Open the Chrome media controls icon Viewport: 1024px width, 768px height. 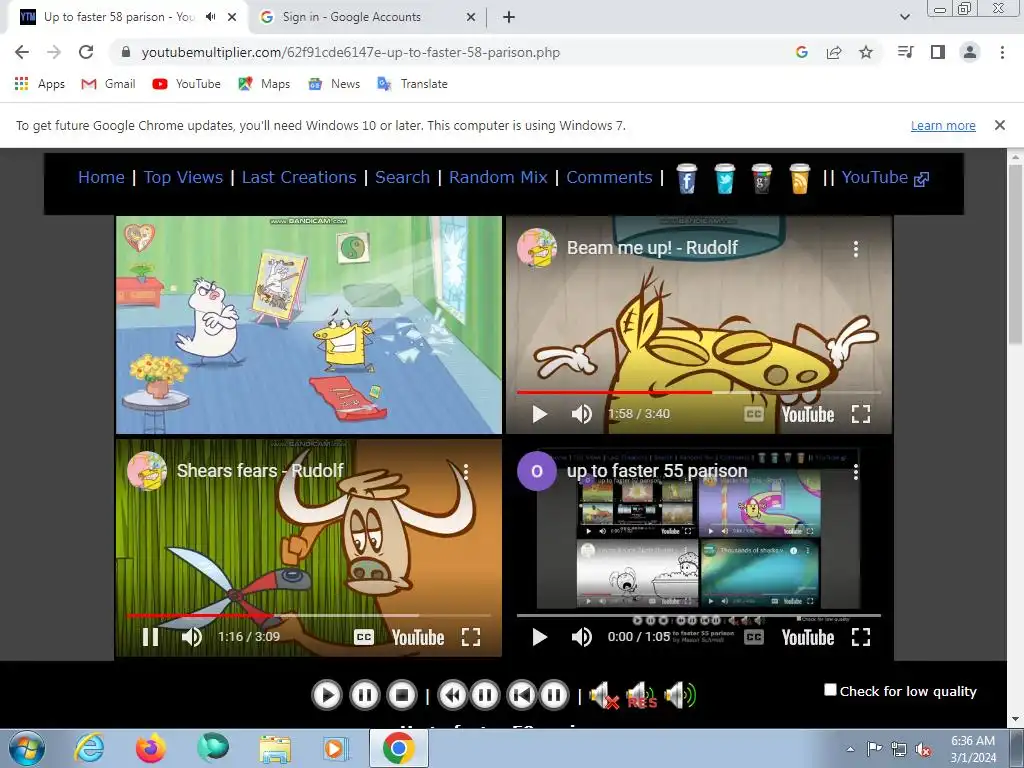click(905, 52)
